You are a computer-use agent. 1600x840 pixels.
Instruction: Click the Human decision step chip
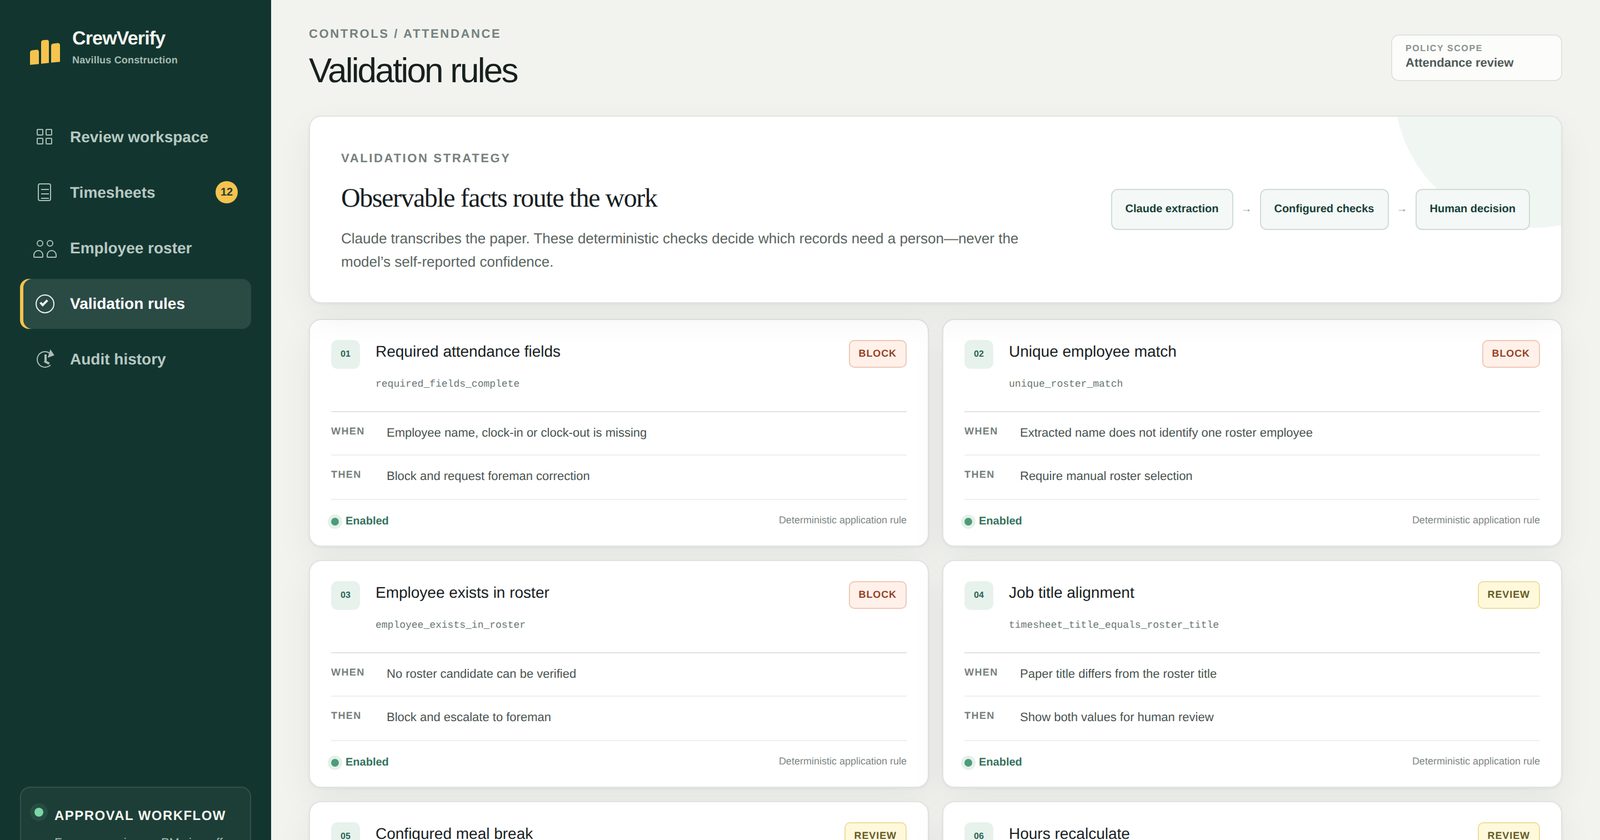point(1472,209)
